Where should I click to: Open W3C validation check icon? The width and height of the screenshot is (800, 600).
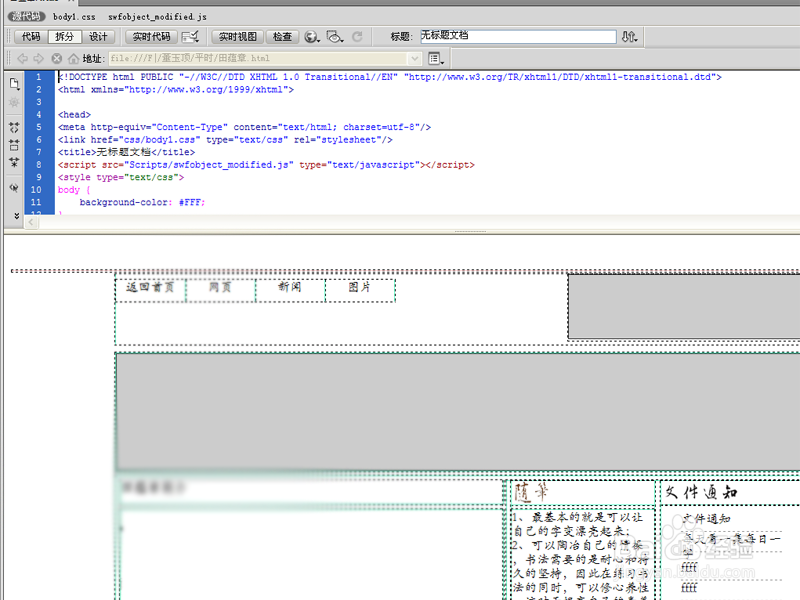[x=190, y=37]
